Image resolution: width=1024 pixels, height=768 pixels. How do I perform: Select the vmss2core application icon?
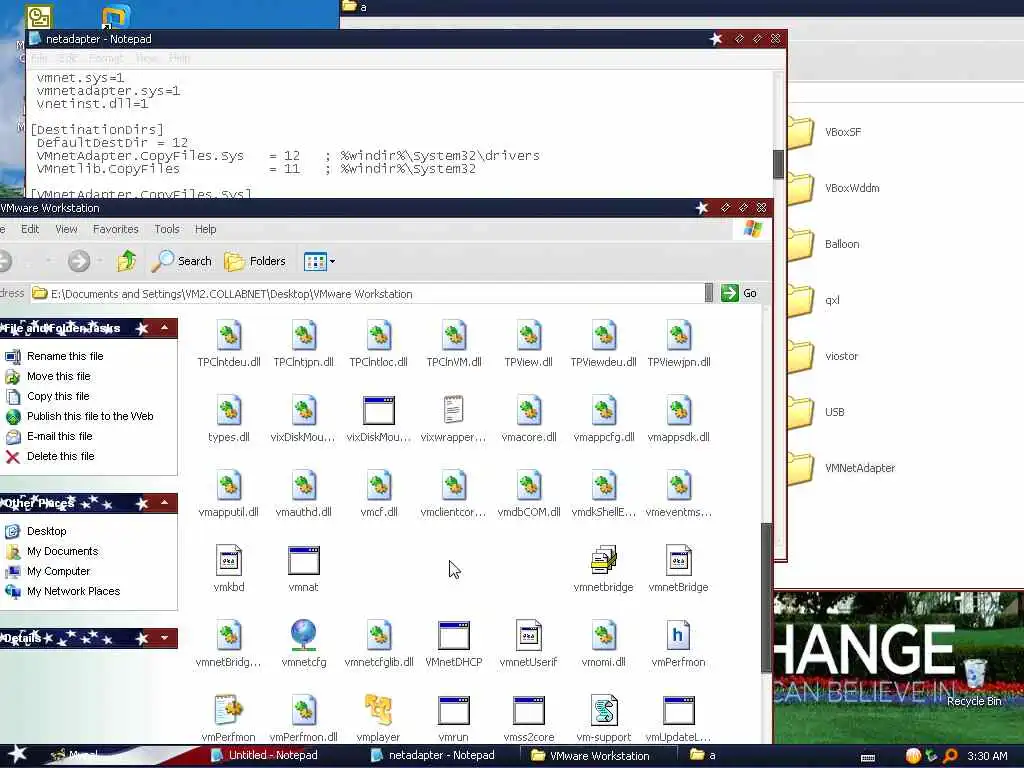[529, 711]
